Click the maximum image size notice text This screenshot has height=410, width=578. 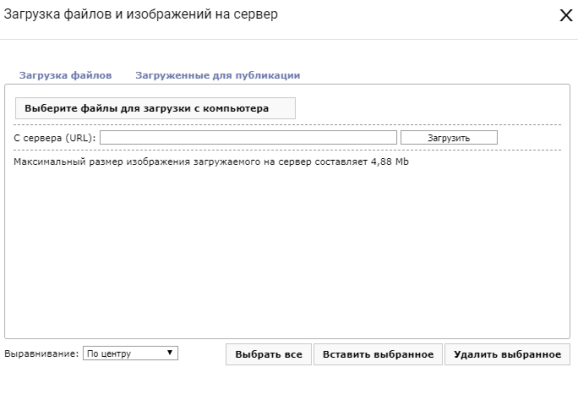click(x=211, y=162)
